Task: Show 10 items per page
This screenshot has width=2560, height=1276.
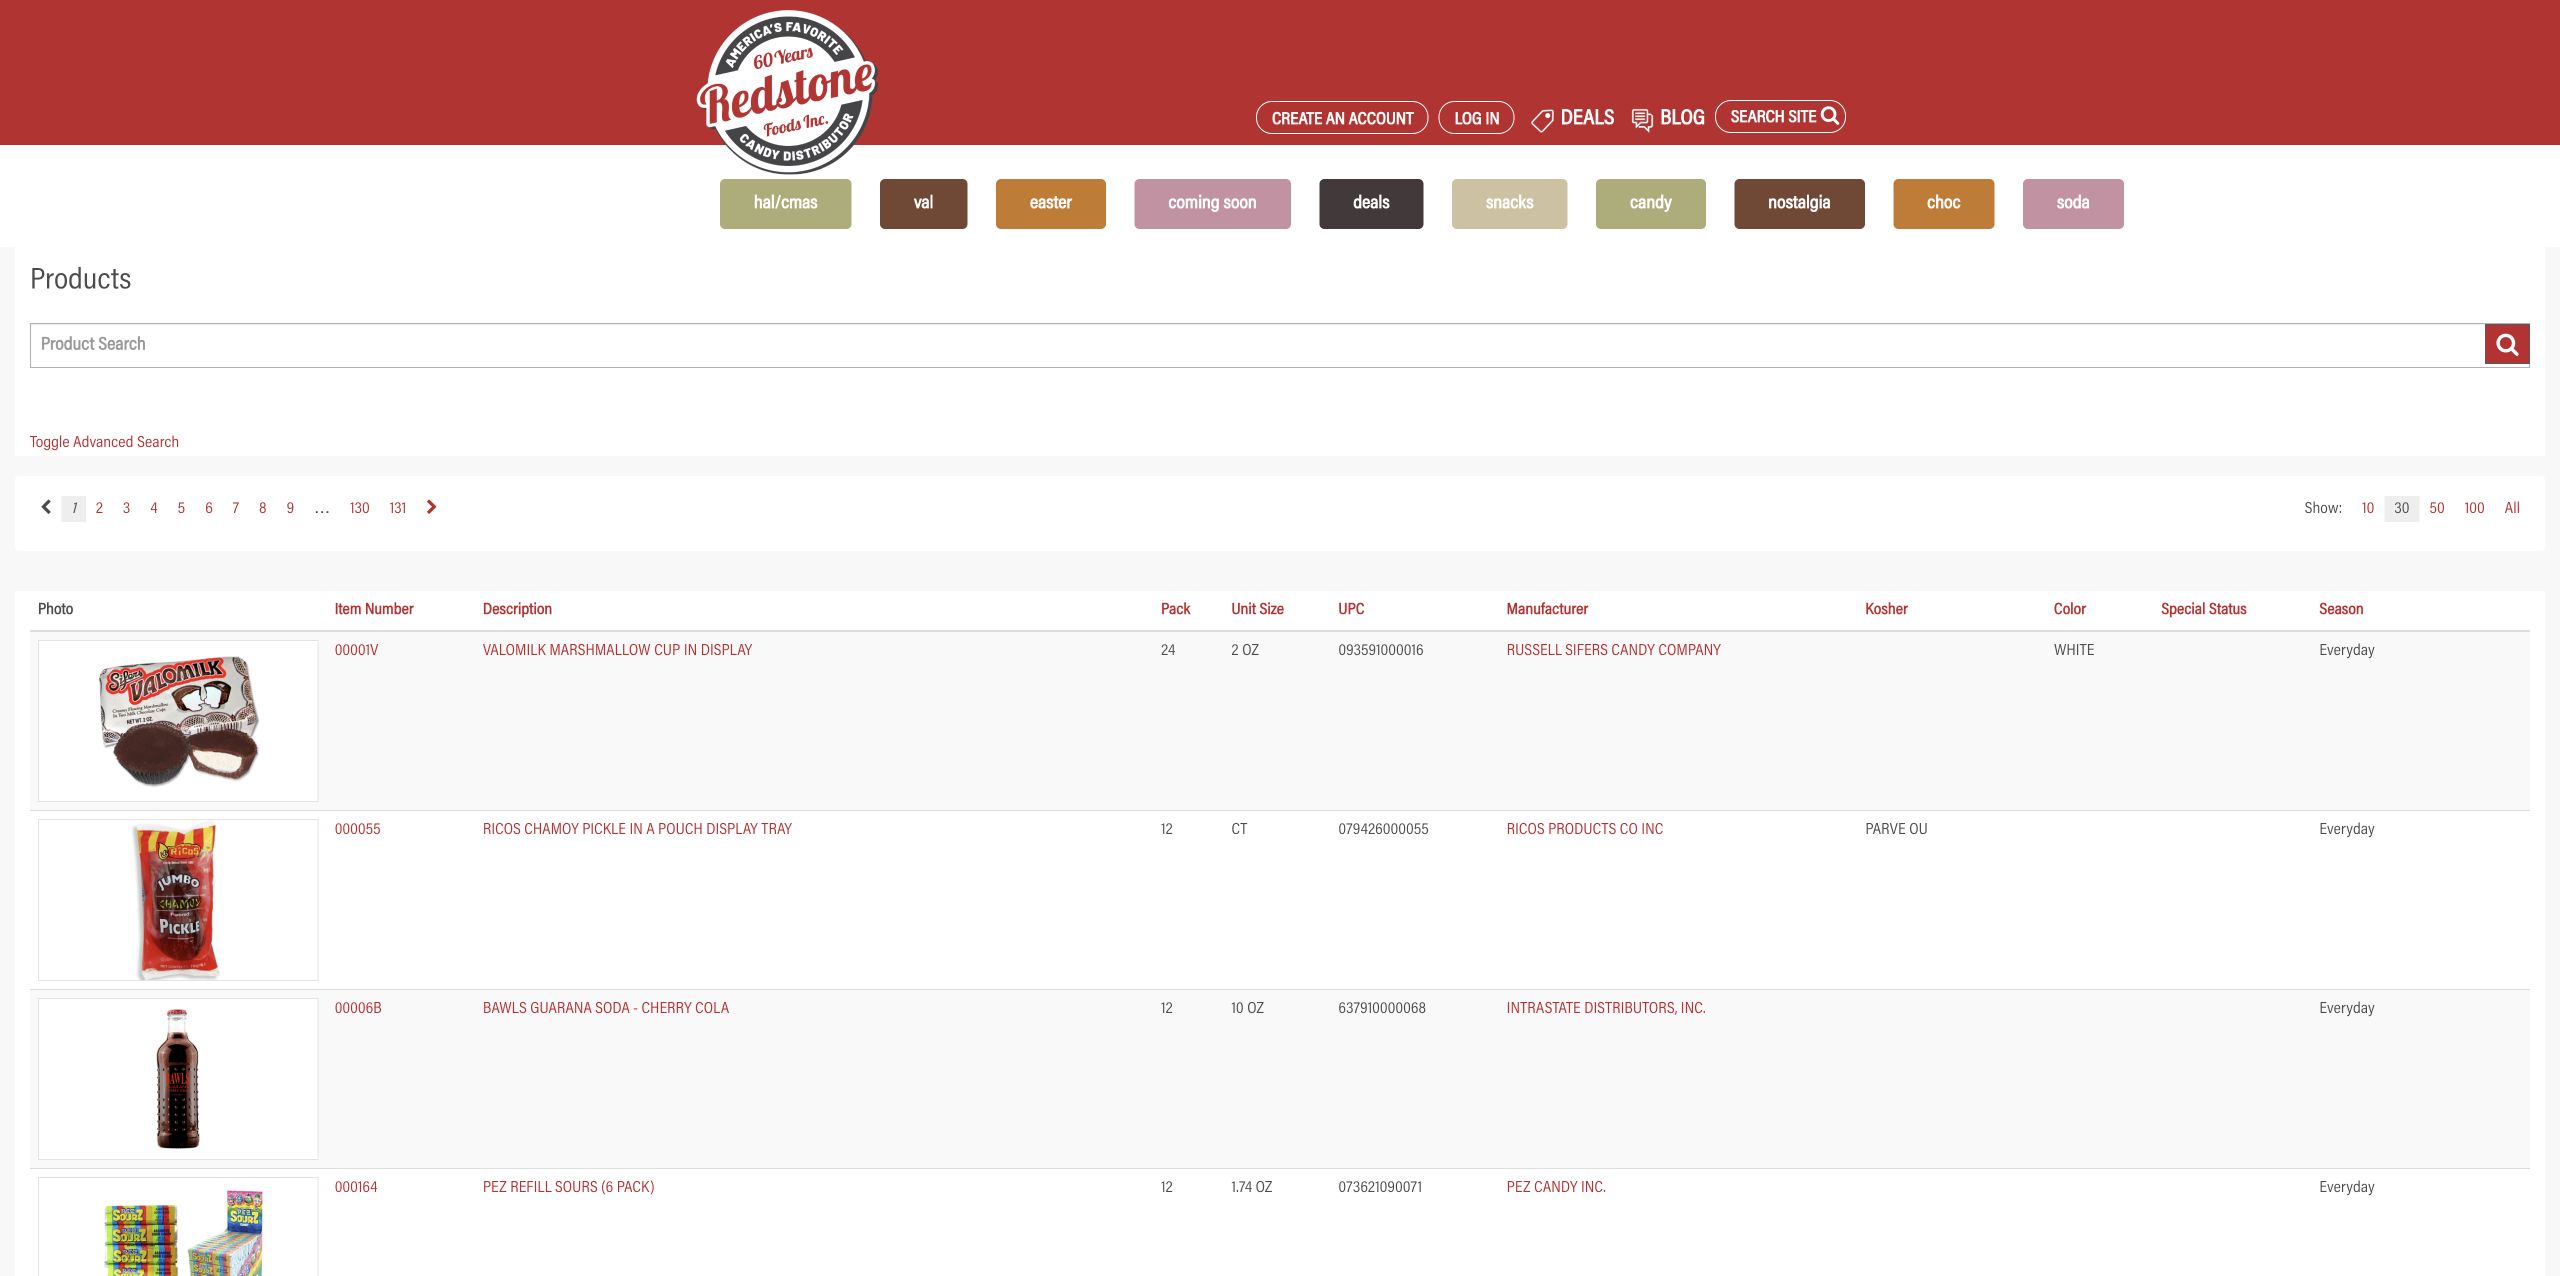Action: pyautogui.click(x=2367, y=508)
